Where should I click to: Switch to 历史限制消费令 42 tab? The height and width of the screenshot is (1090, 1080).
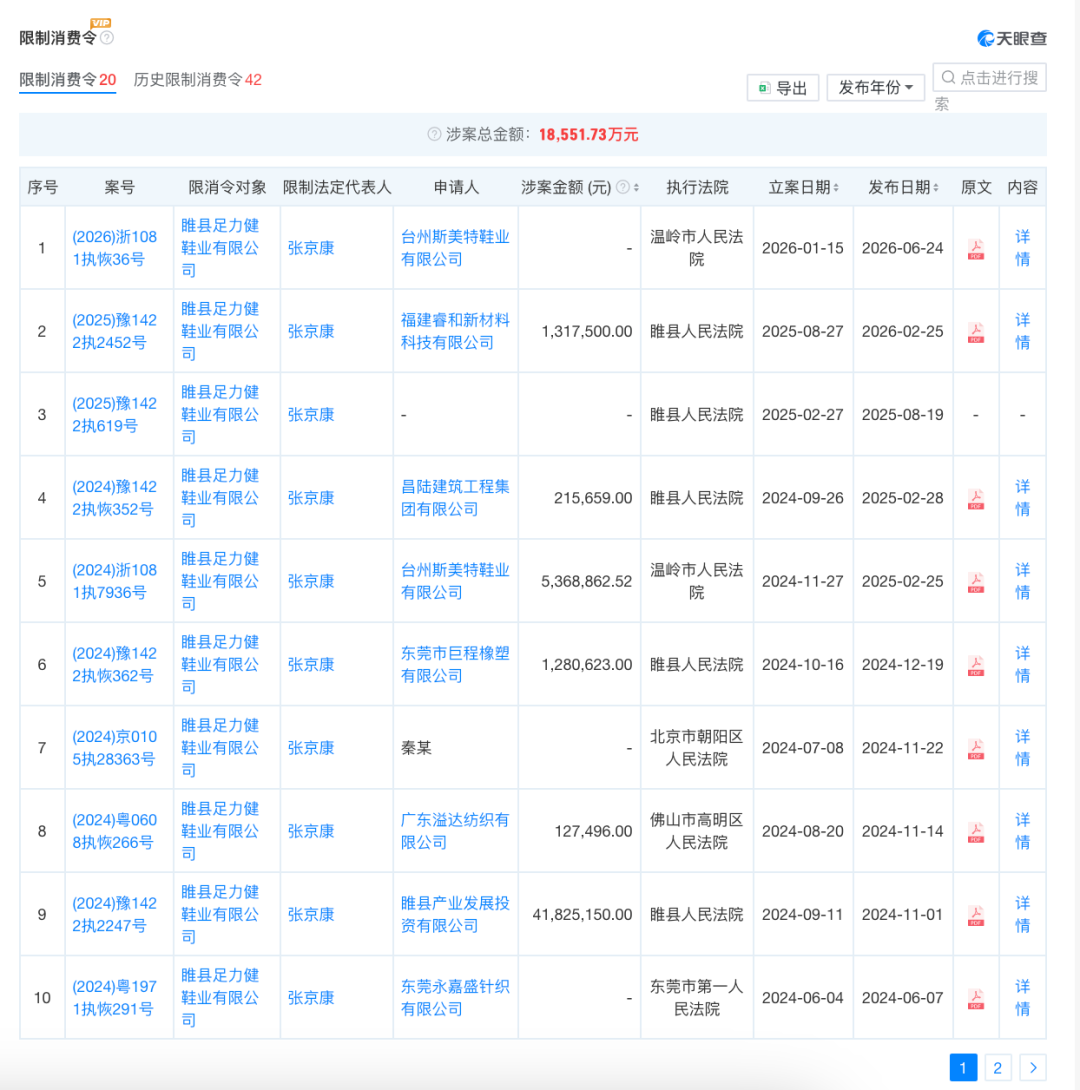tap(197, 80)
